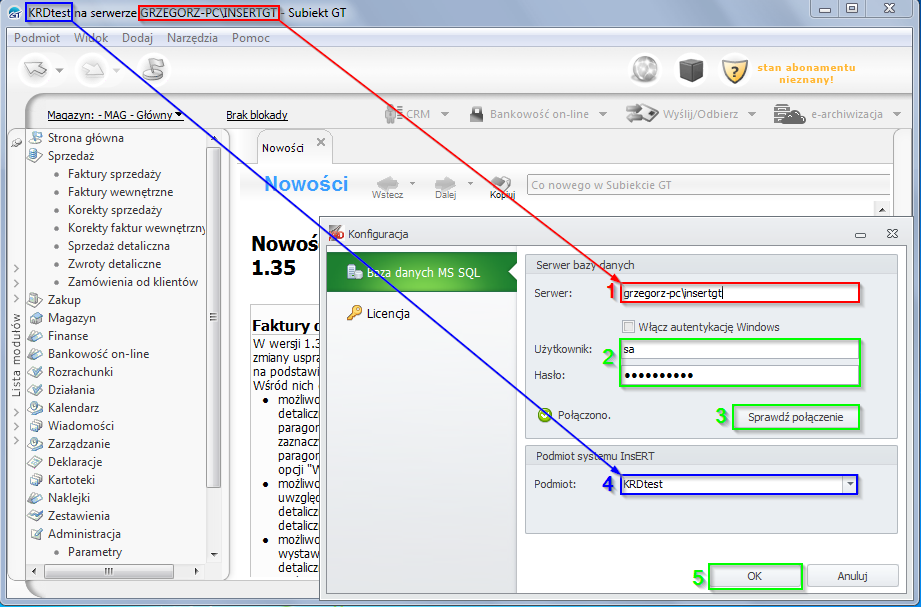The image size is (921, 607).
Task: Click the Zestawienia module icon
Action: (35, 516)
